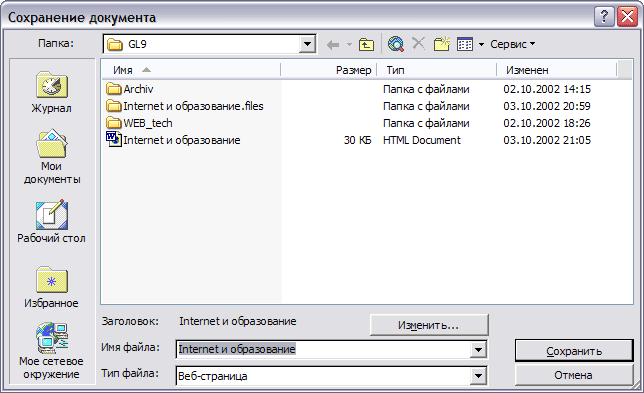Sort by the Размер column header
The image size is (644, 393).
[x=328, y=70]
